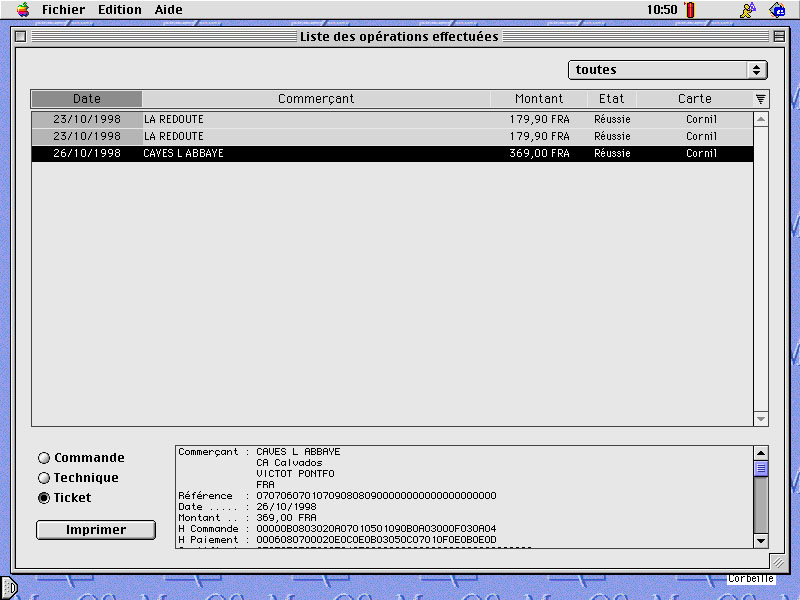Click the sort order icon beside Carte
This screenshot has height=600, width=800.
pos(761,99)
